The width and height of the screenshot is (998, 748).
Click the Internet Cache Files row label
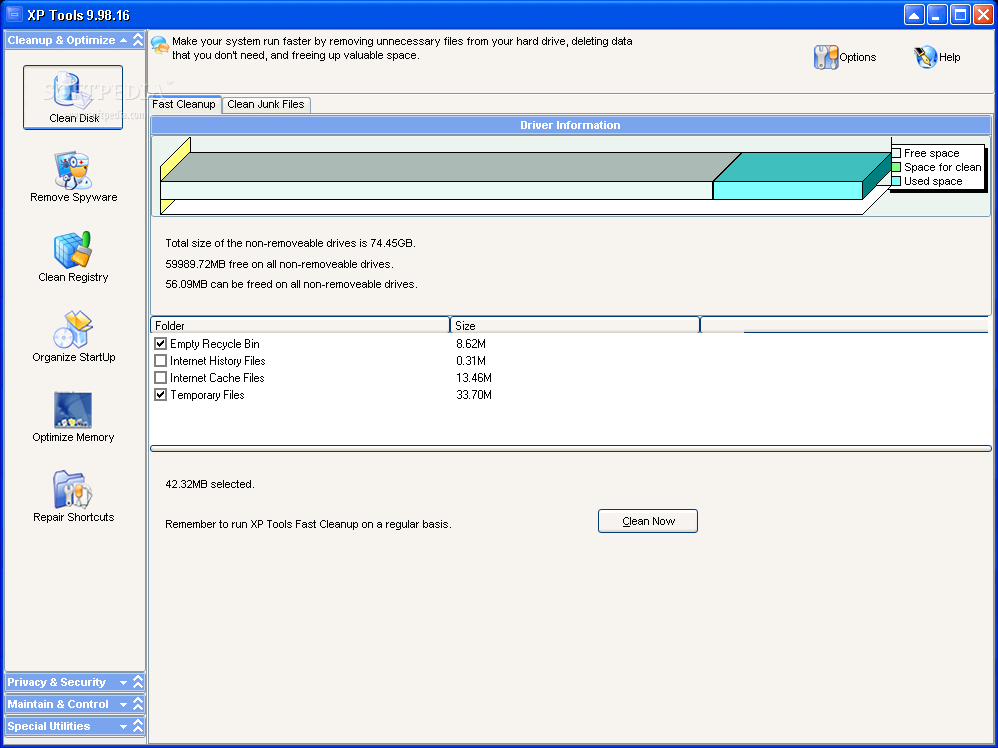[217, 378]
